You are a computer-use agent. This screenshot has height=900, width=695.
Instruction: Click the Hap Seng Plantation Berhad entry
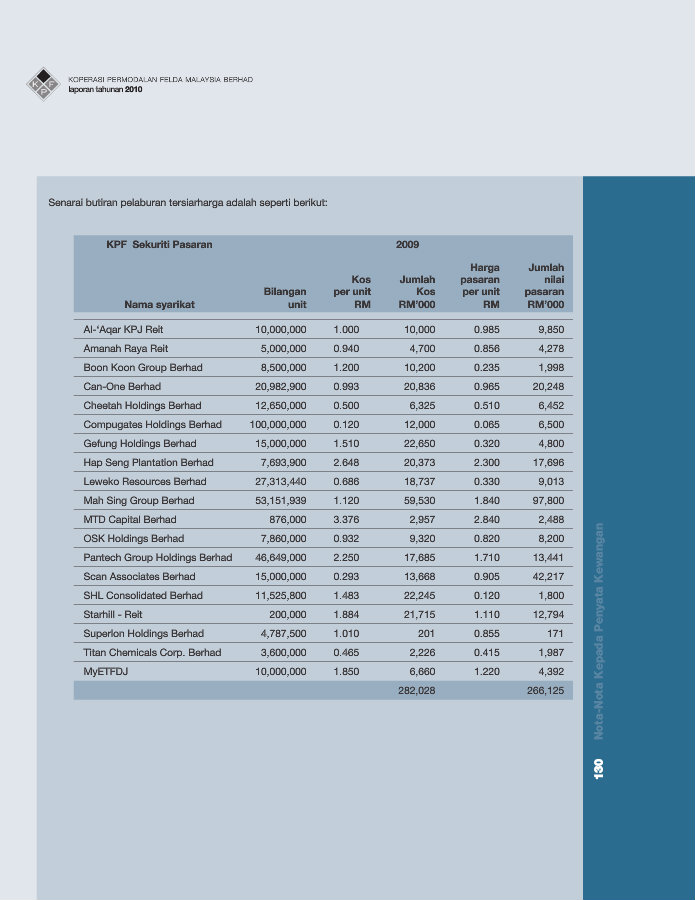coord(148,462)
